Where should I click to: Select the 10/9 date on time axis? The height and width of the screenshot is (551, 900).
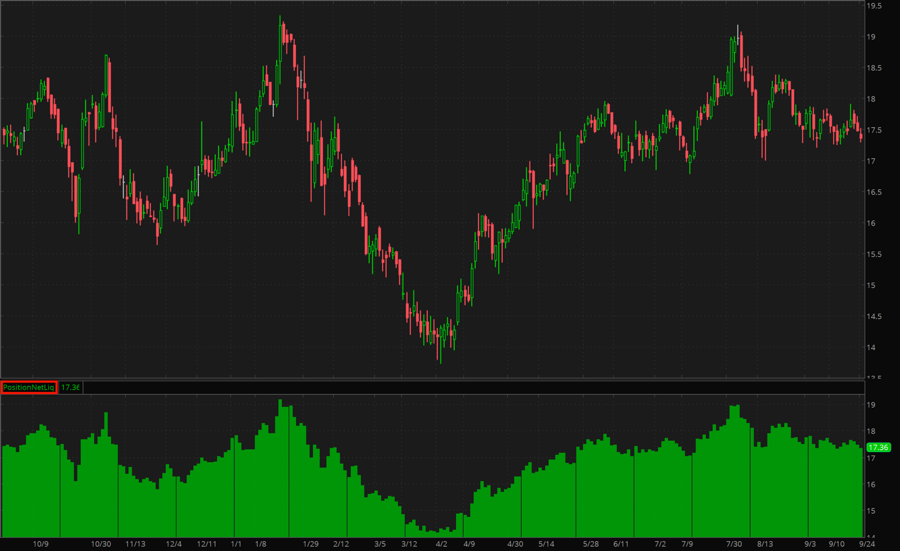click(x=41, y=544)
